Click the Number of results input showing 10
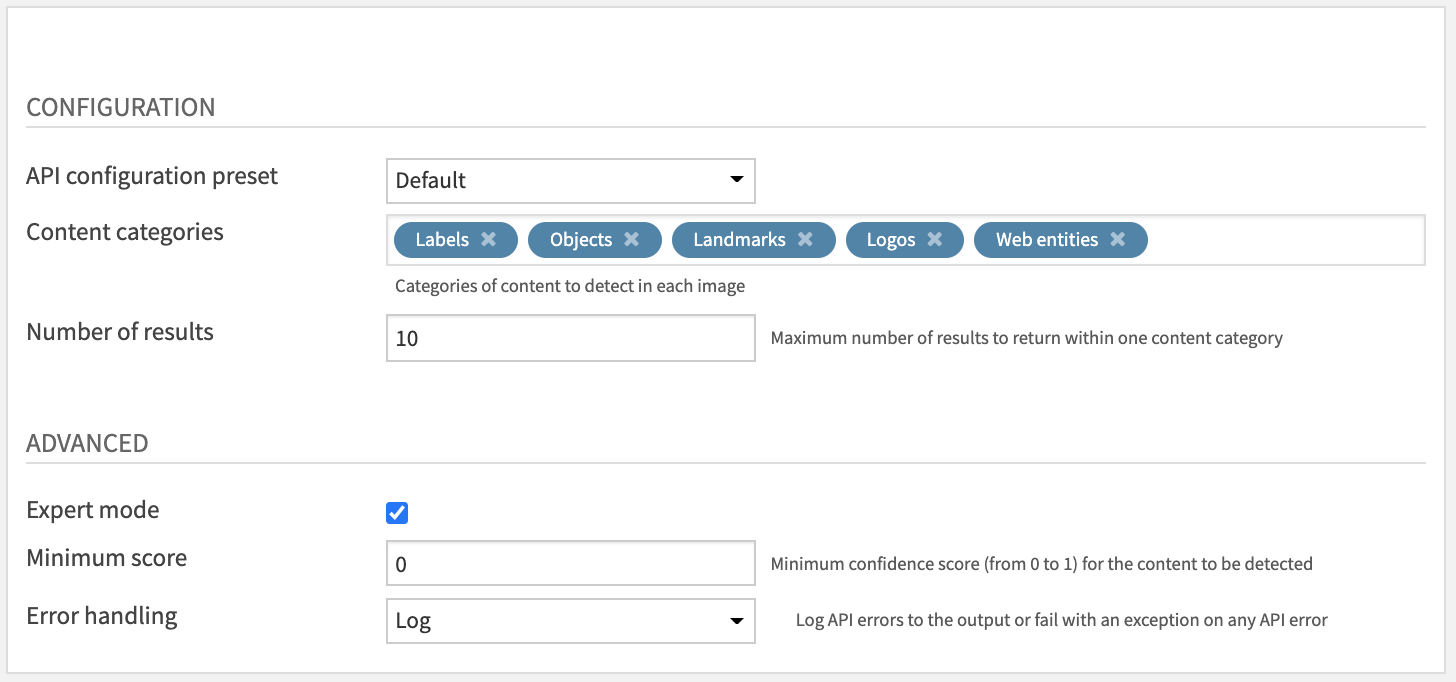The width and height of the screenshot is (1456, 682). 570,338
